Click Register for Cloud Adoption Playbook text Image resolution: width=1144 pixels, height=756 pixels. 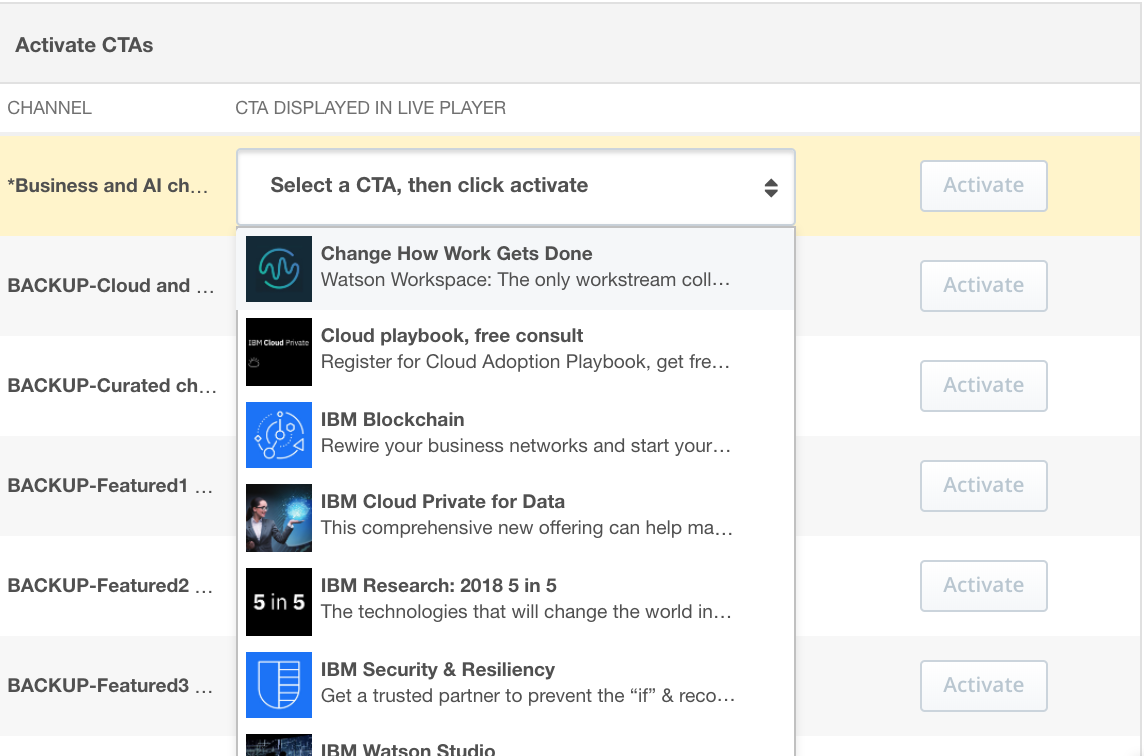pos(525,363)
